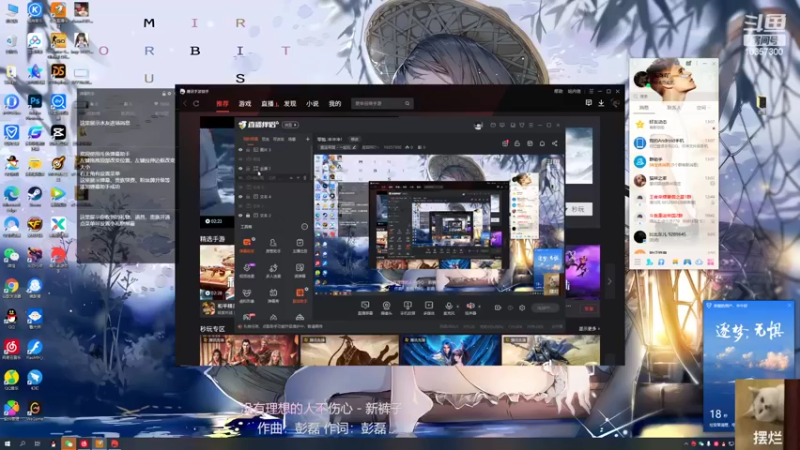The image size is (800, 450).
Task: Delete selected layer with trash icon
Action: [x=305, y=178]
